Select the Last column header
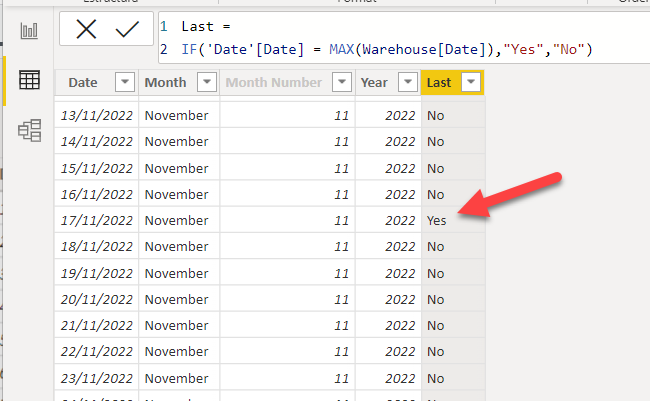This screenshot has width=650, height=401. click(439, 83)
